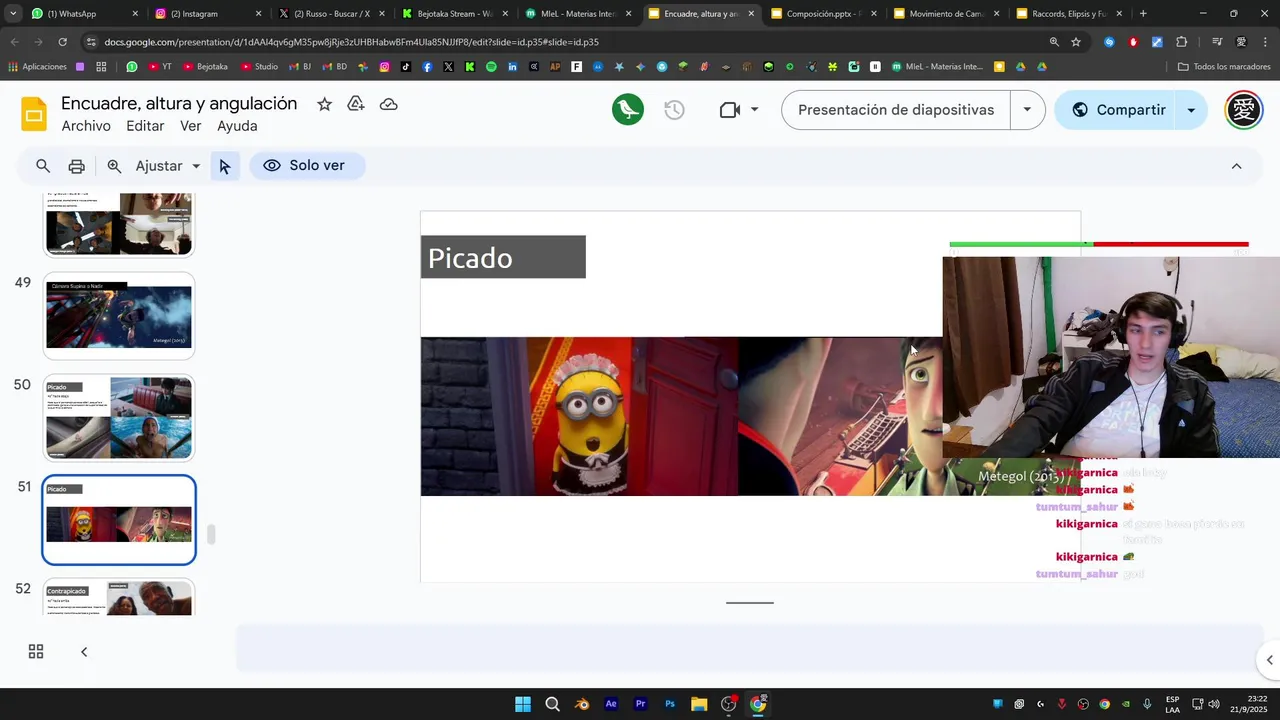Open the Ayuda menu
The width and height of the screenshot is (1280, 720).
point(237,126)
